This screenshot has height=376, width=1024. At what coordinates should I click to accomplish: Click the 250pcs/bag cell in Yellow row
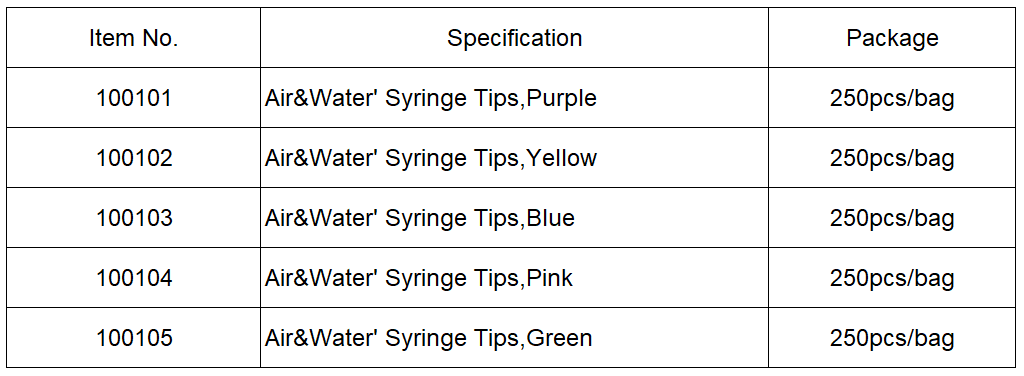click(x=892, y=158)
